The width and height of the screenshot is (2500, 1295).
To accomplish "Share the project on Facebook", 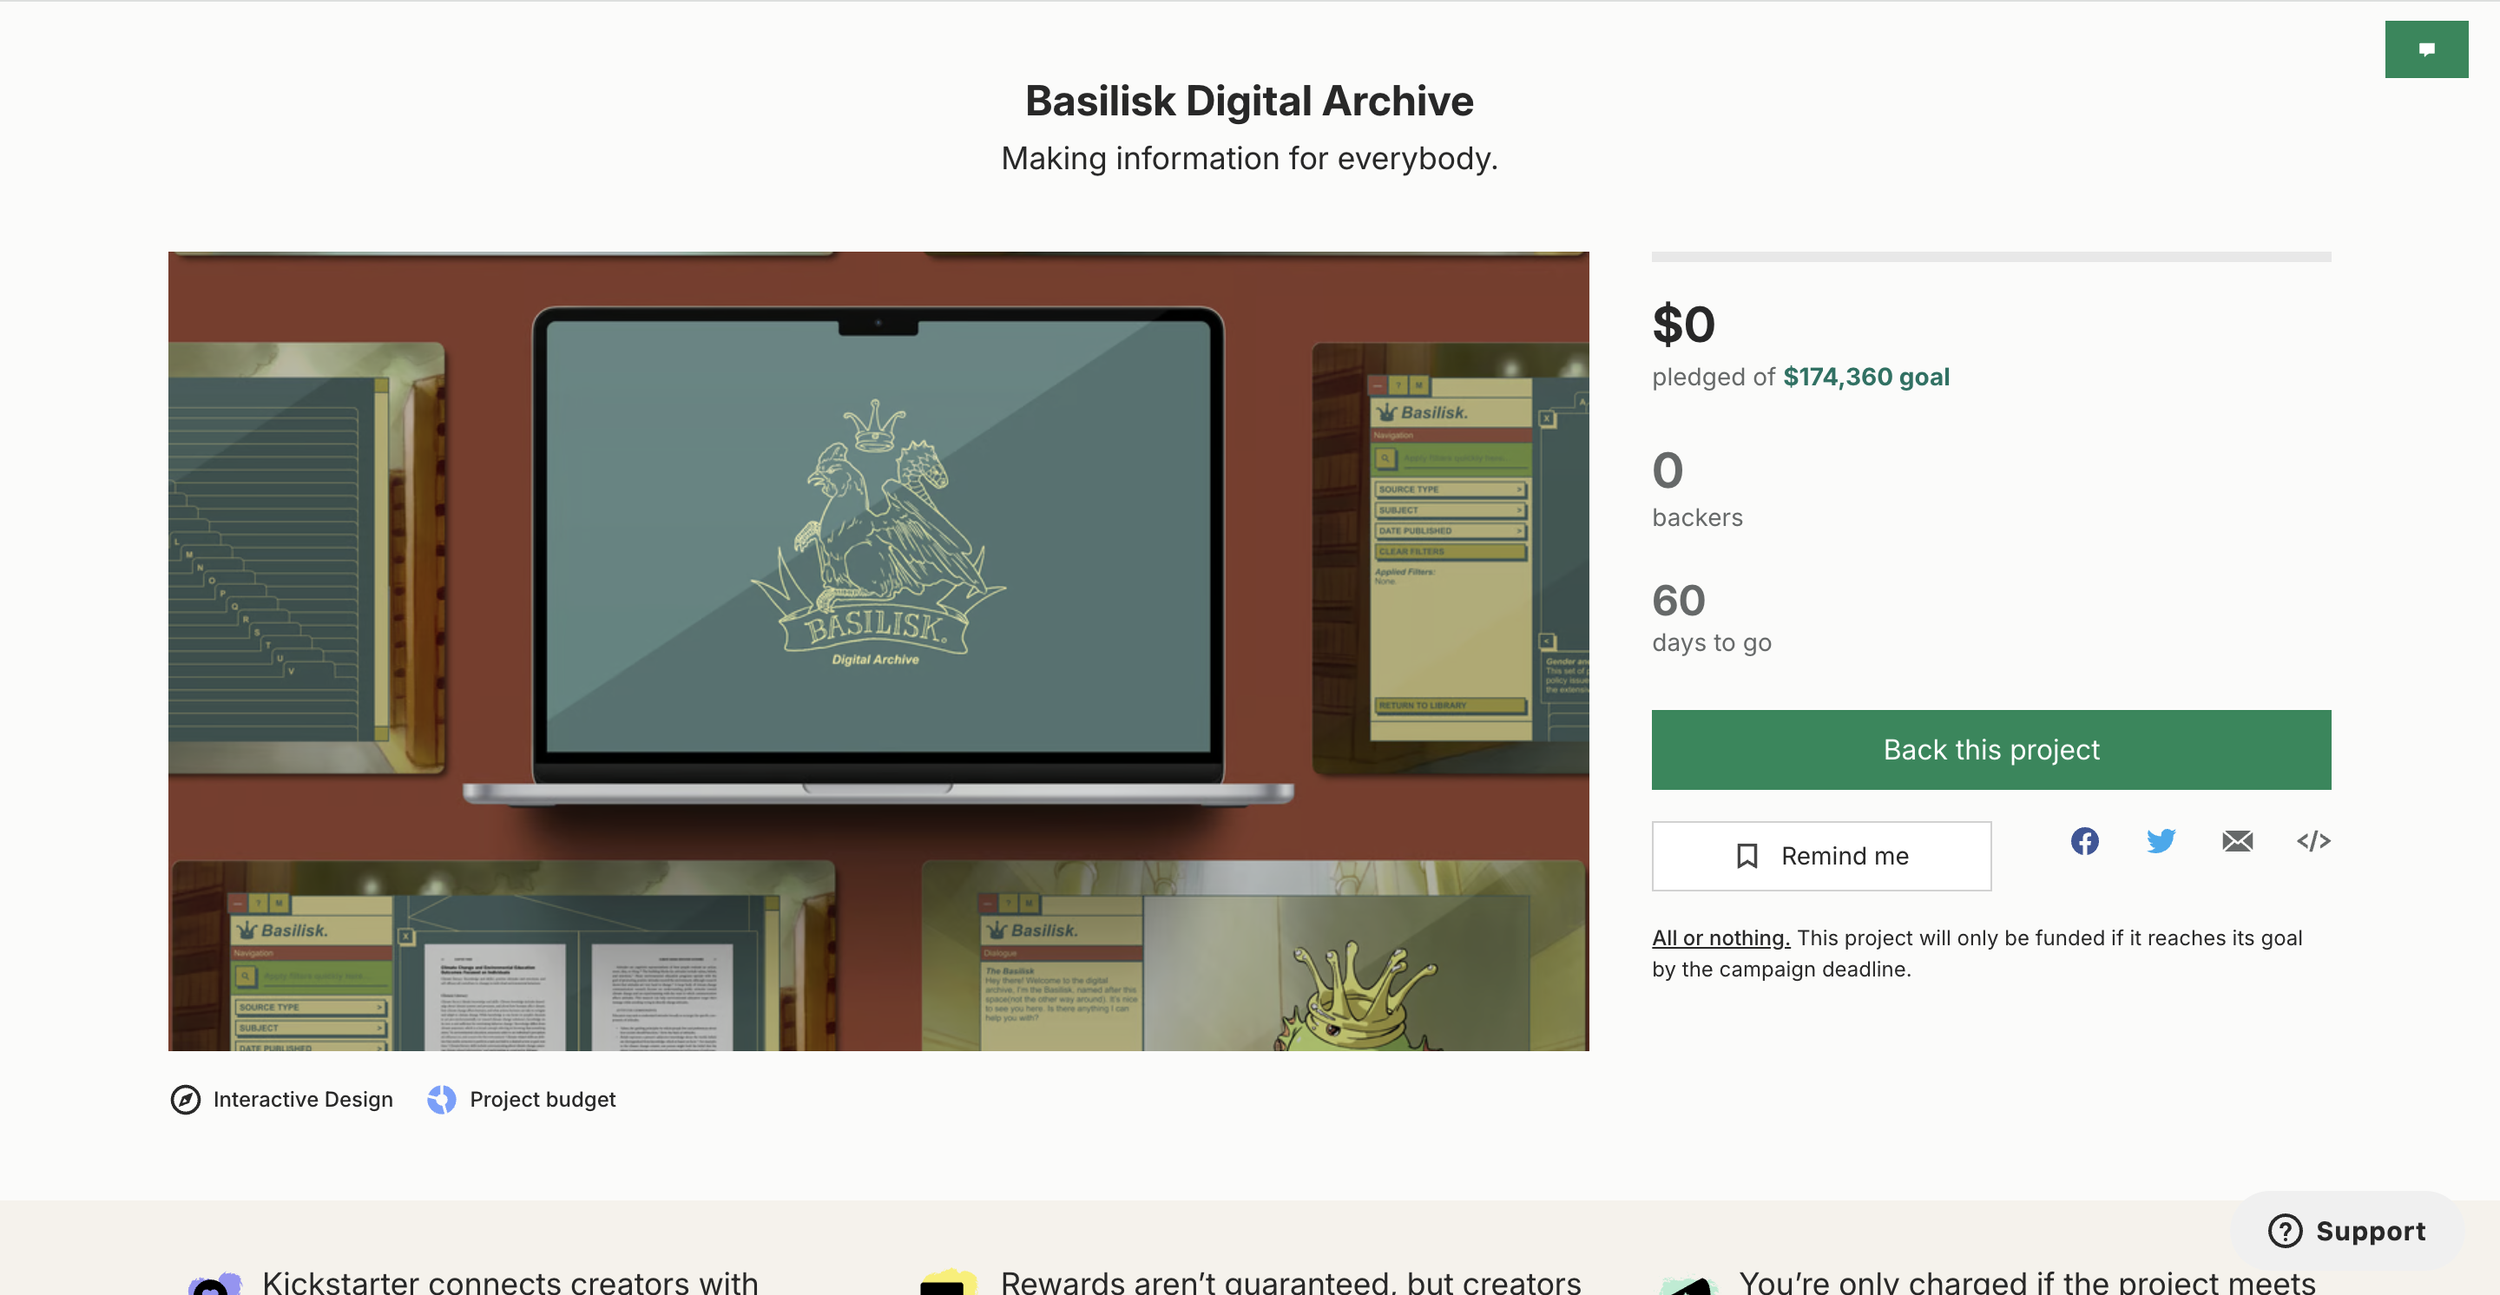I will [x=2084, y=841].
